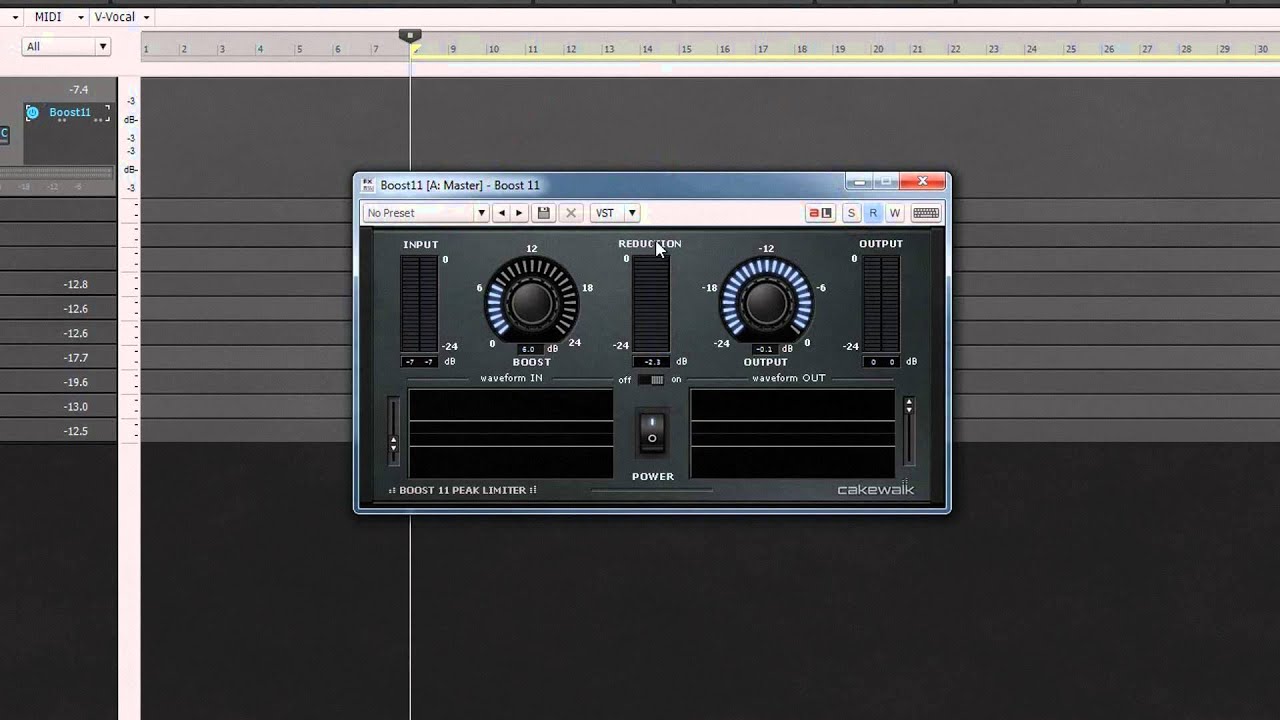
Task: Click the Input level readout -7 -7
Action: [x=419, y=362]
